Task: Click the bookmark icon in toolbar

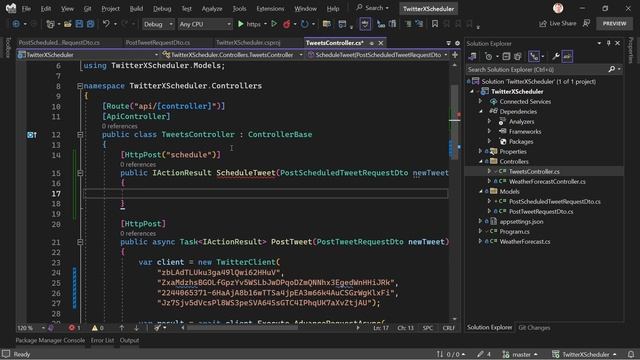Action: pos(435,24)
